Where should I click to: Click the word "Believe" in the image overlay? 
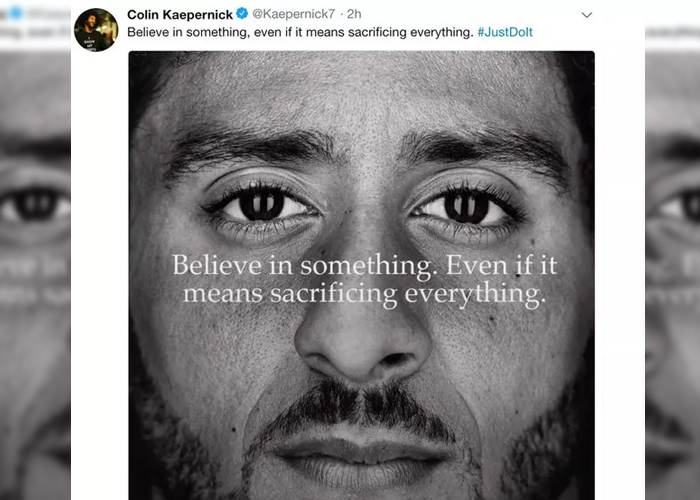(217, 265)
